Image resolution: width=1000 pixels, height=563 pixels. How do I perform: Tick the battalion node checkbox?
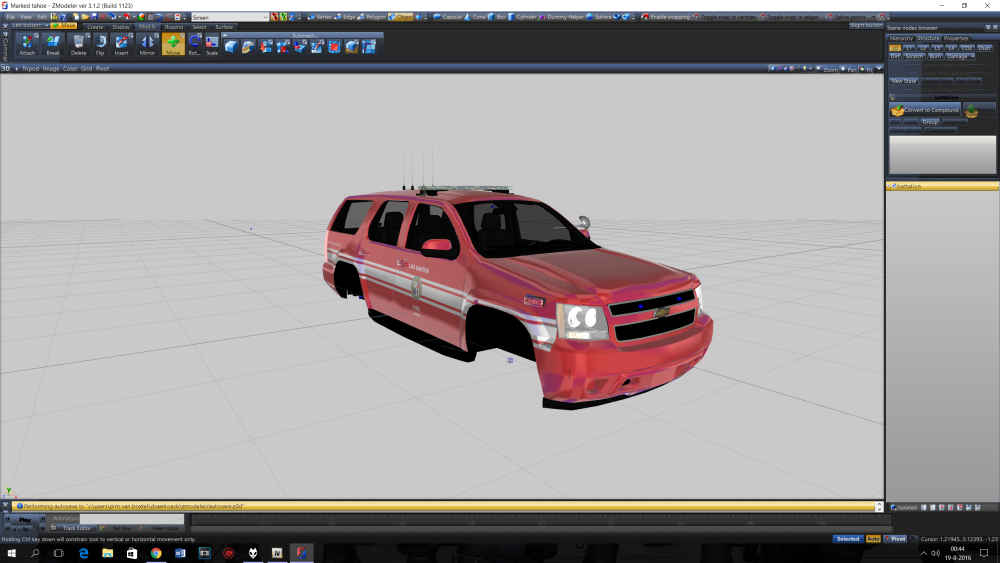click(892, 186)
